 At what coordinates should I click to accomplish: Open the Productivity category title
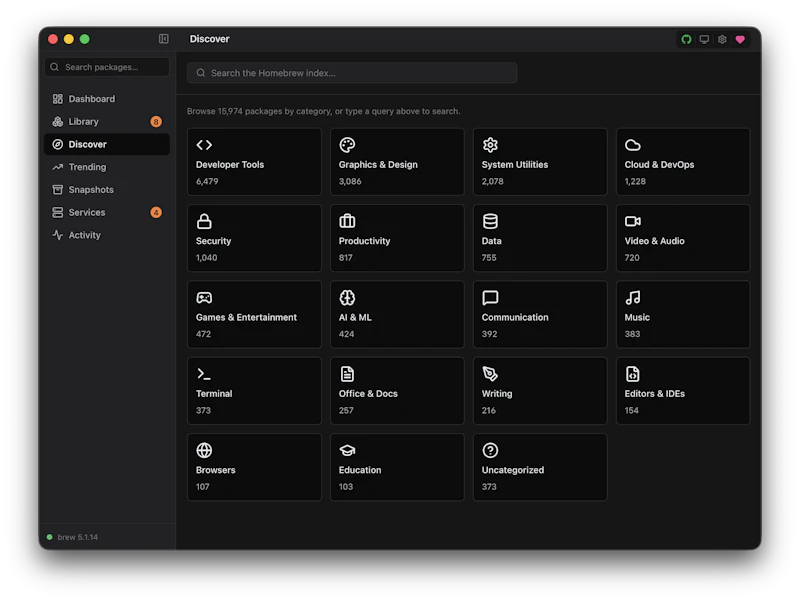click(x=364, y=241)
